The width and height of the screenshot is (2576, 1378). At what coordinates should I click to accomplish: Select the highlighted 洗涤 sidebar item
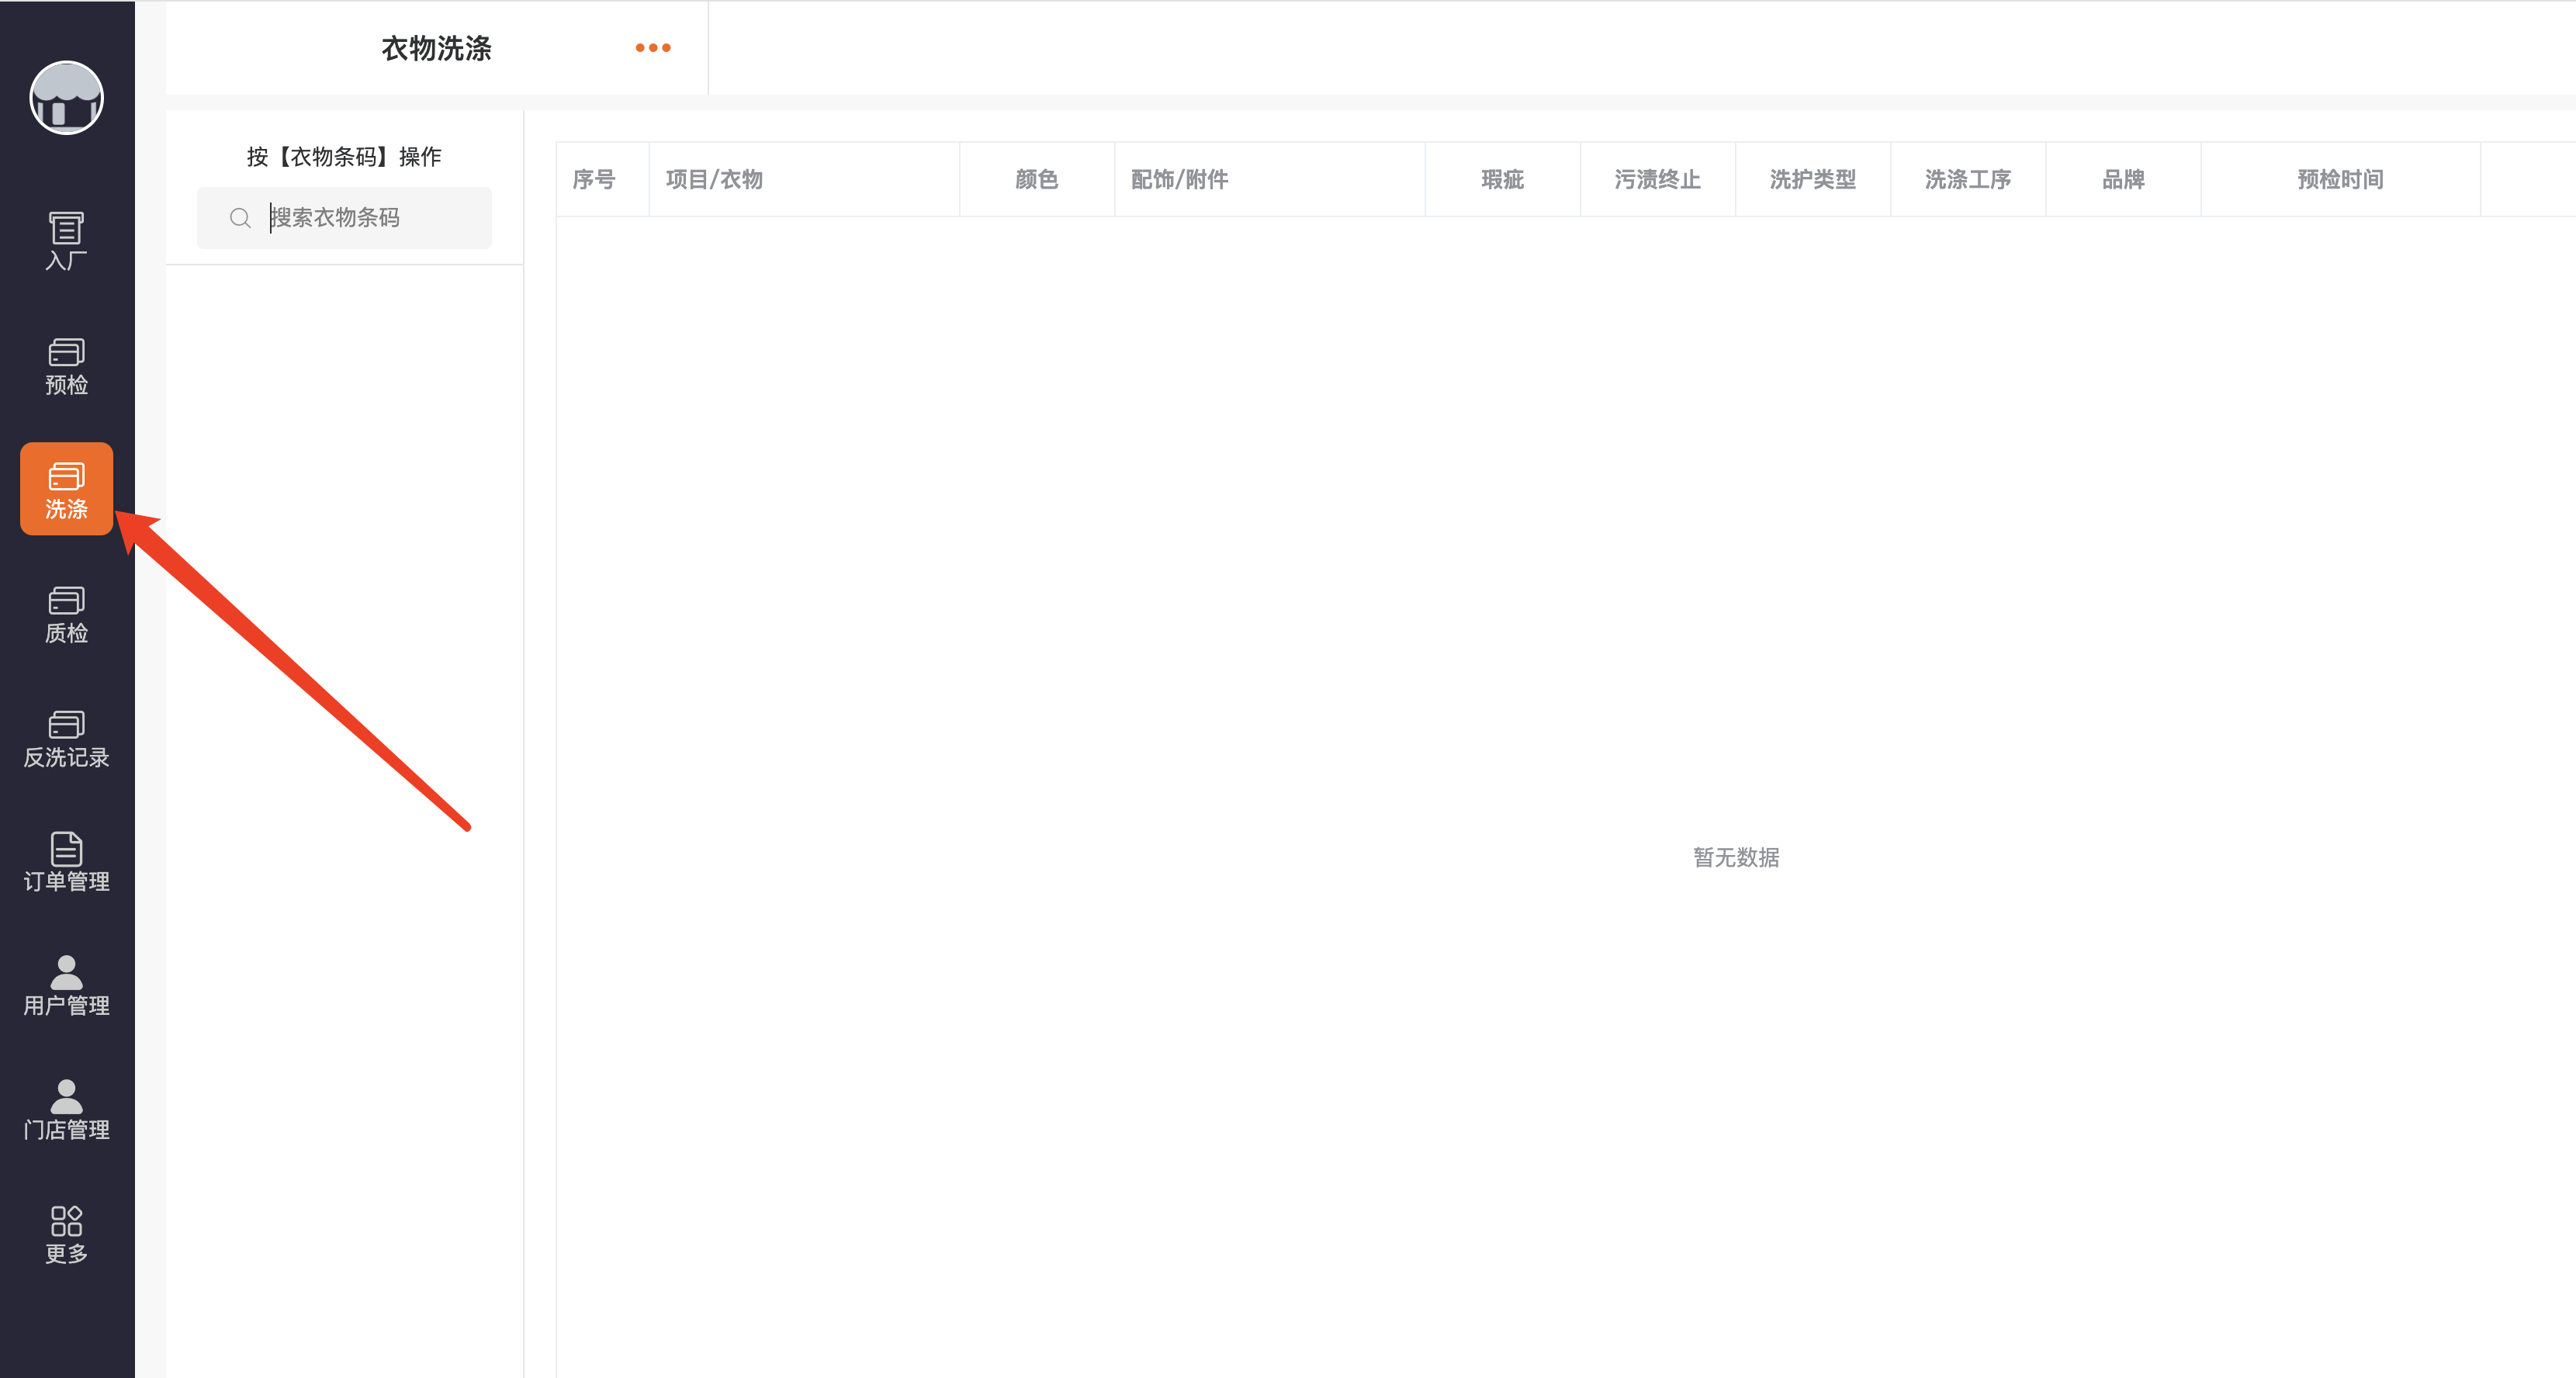click(x=66, y=489)
